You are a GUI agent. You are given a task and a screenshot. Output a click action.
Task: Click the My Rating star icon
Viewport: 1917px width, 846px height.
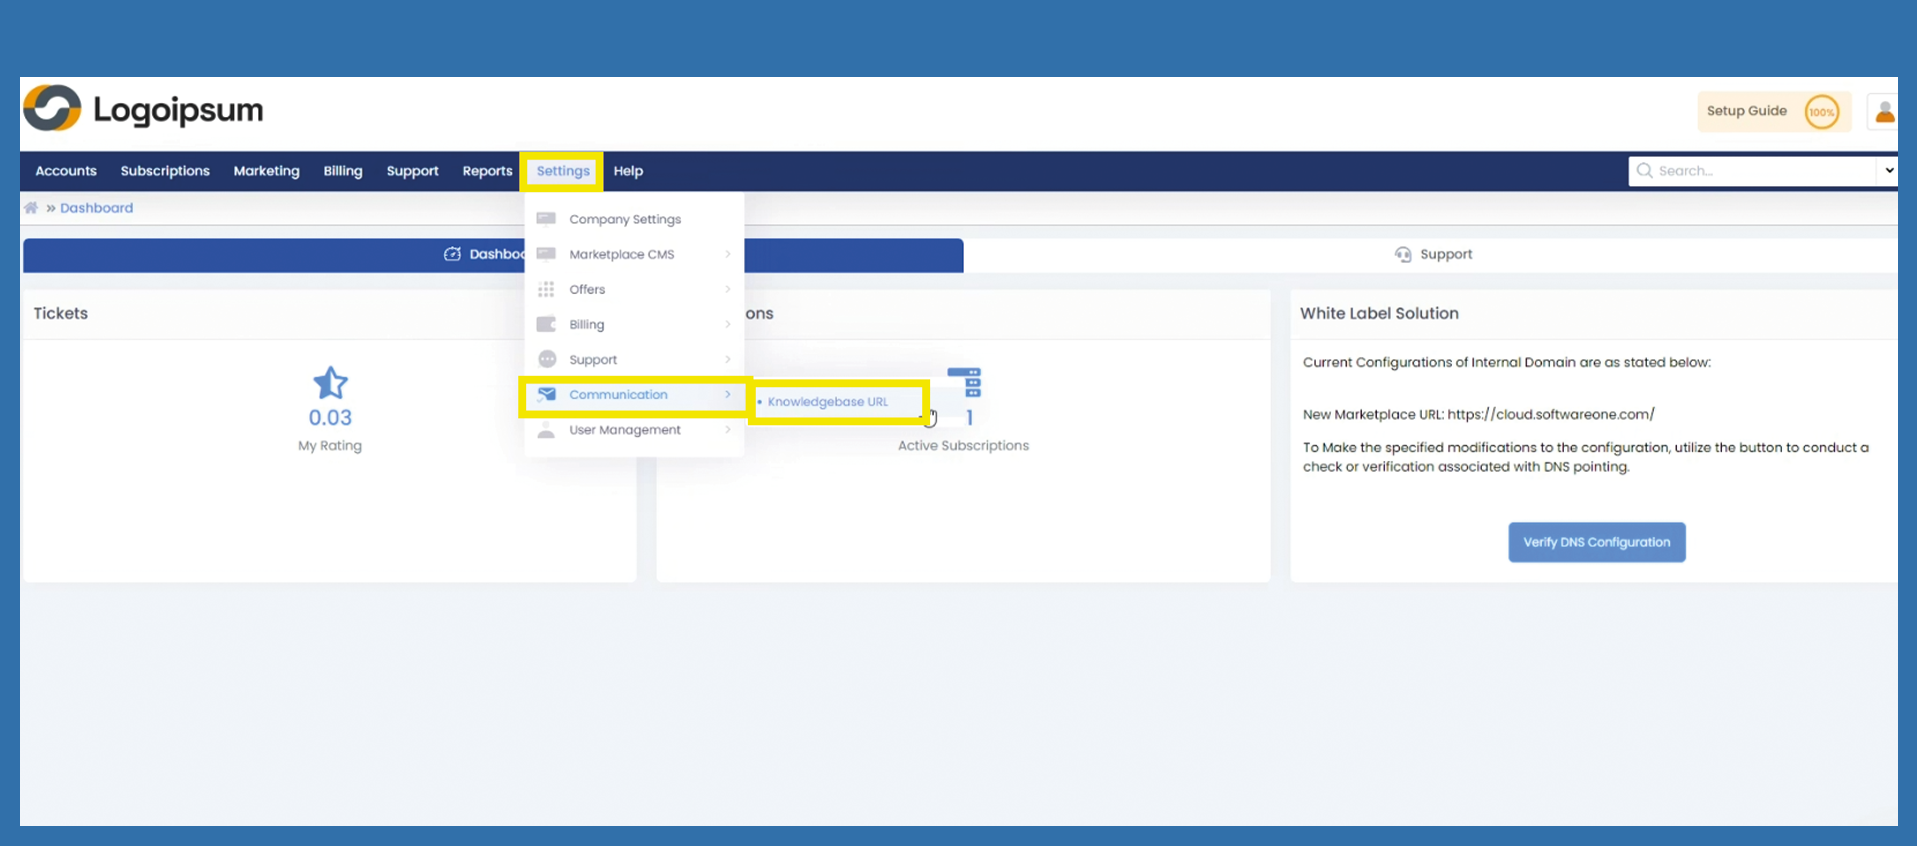[330, 383]
